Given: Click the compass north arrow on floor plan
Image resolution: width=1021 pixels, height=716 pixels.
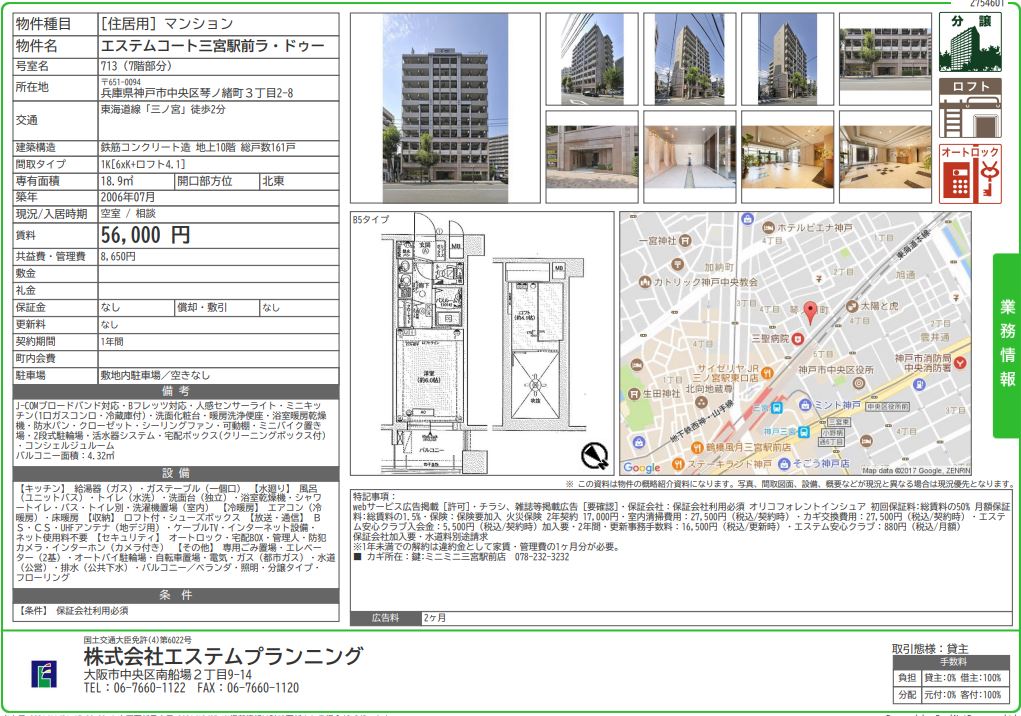Looking at the screenshot, I should coord(594,455).
